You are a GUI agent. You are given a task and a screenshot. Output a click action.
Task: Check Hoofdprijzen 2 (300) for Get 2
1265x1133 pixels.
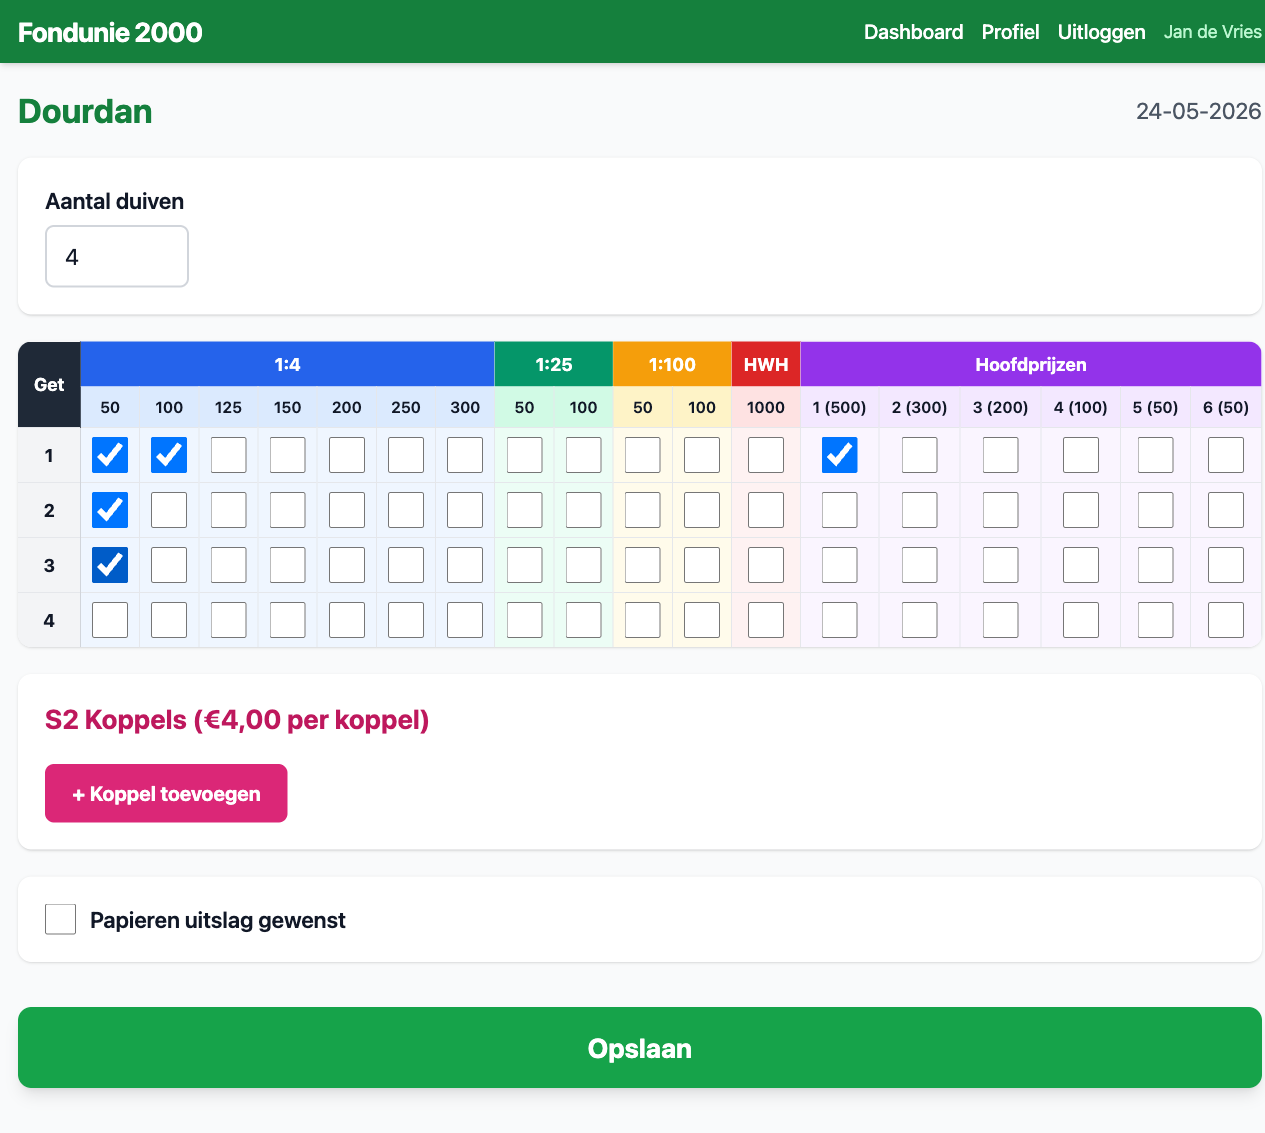coord(920,510)
